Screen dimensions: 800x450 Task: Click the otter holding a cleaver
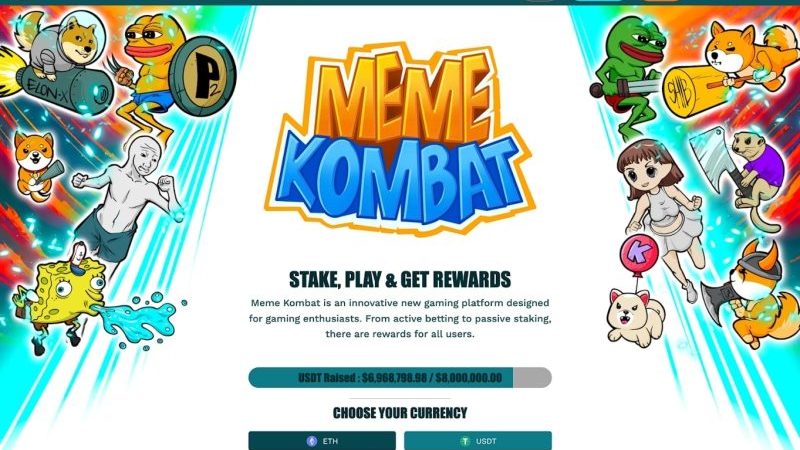click(x=740, y=173)
